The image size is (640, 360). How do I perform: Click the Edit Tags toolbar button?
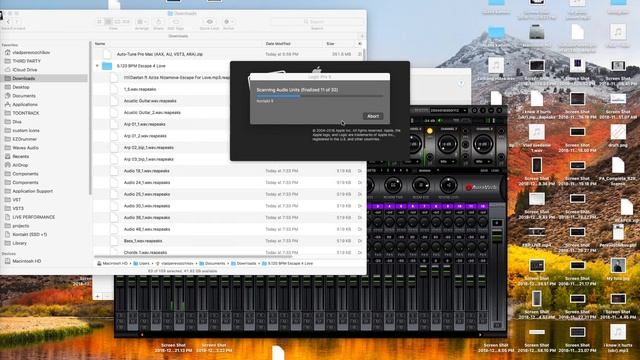click(176, 22)
